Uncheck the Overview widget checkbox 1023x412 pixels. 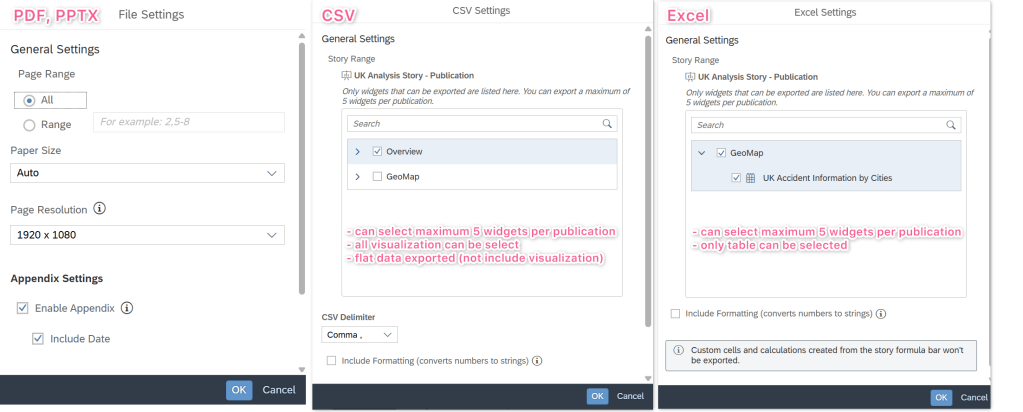tap(377, 151)
